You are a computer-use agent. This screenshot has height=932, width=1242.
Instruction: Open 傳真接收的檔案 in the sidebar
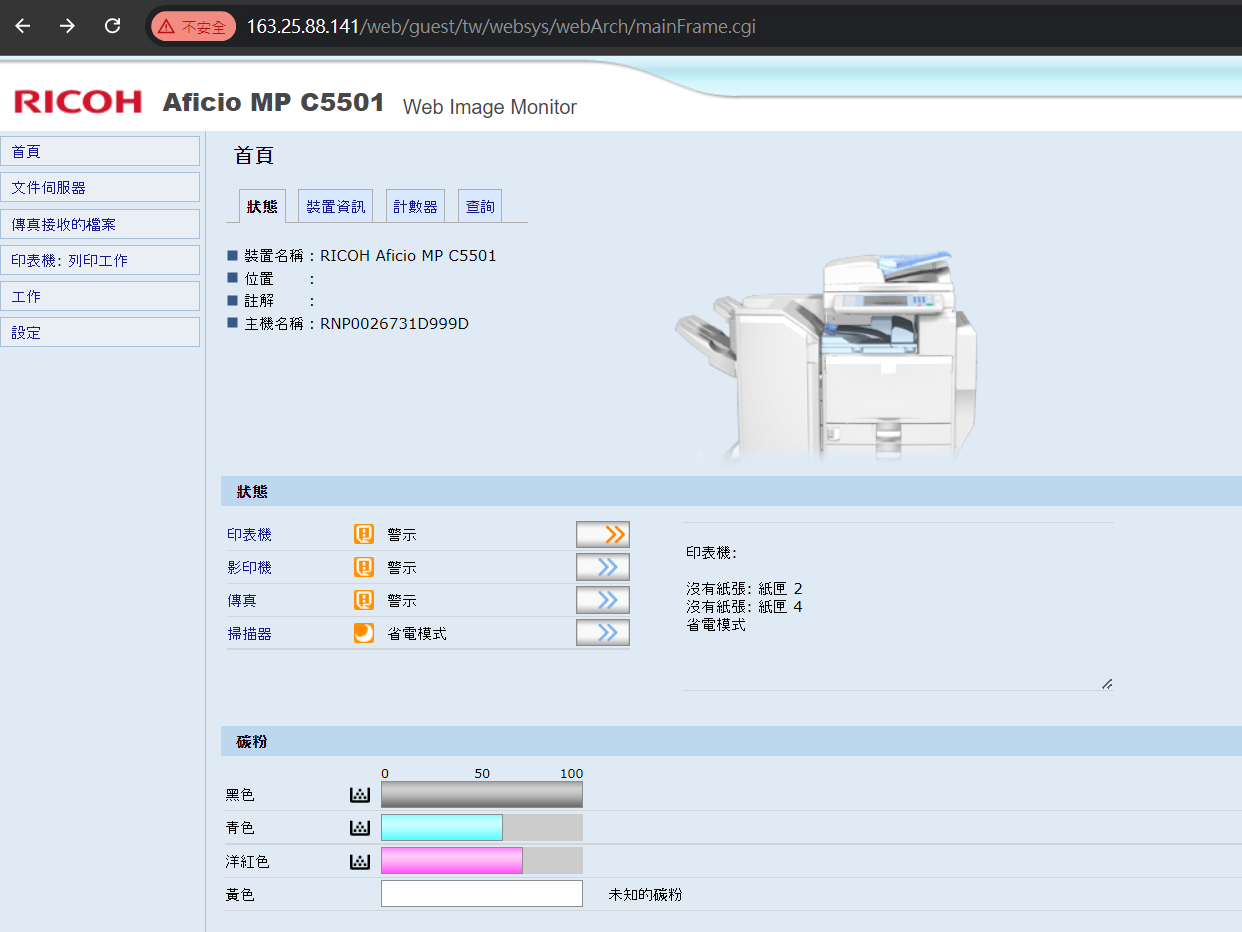pyautogui.click(x=100, y=224)
